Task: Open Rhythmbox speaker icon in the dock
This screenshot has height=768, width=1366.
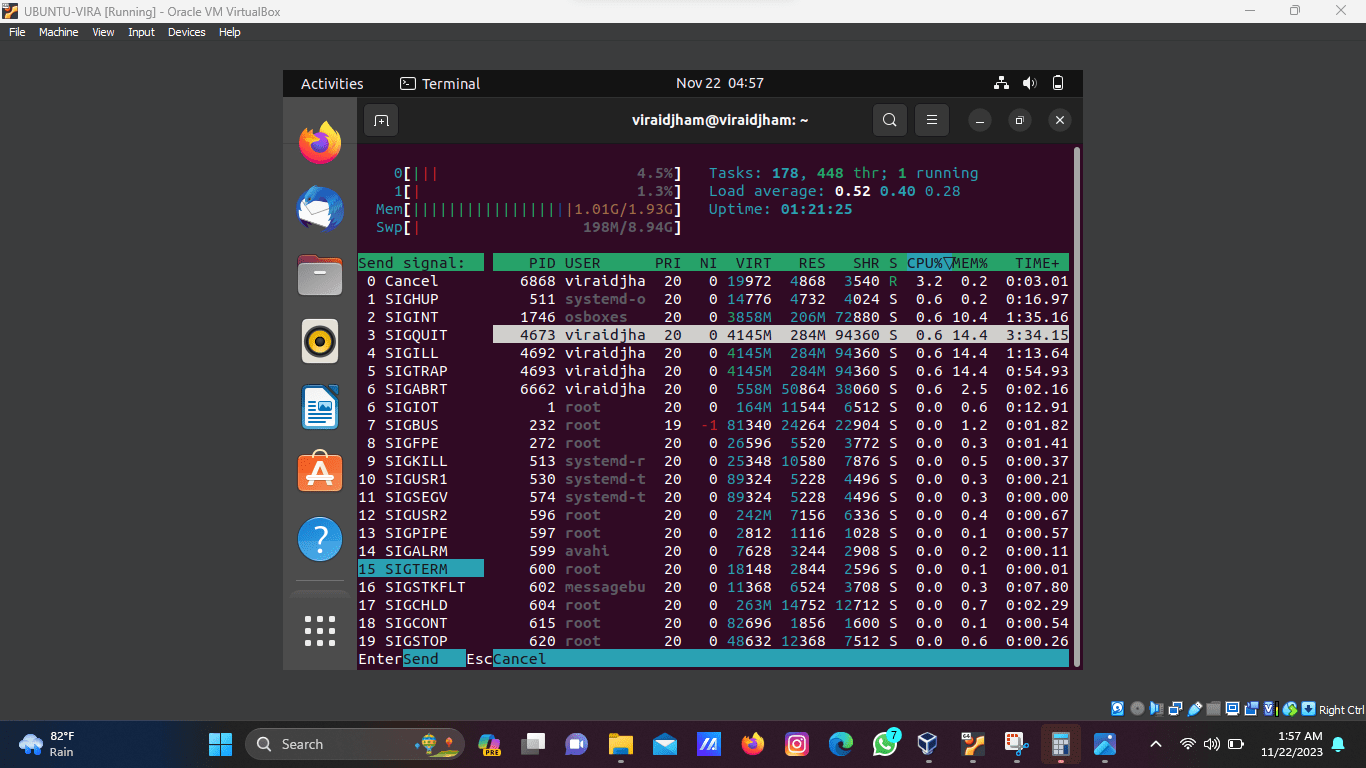Action: (320, 341)
